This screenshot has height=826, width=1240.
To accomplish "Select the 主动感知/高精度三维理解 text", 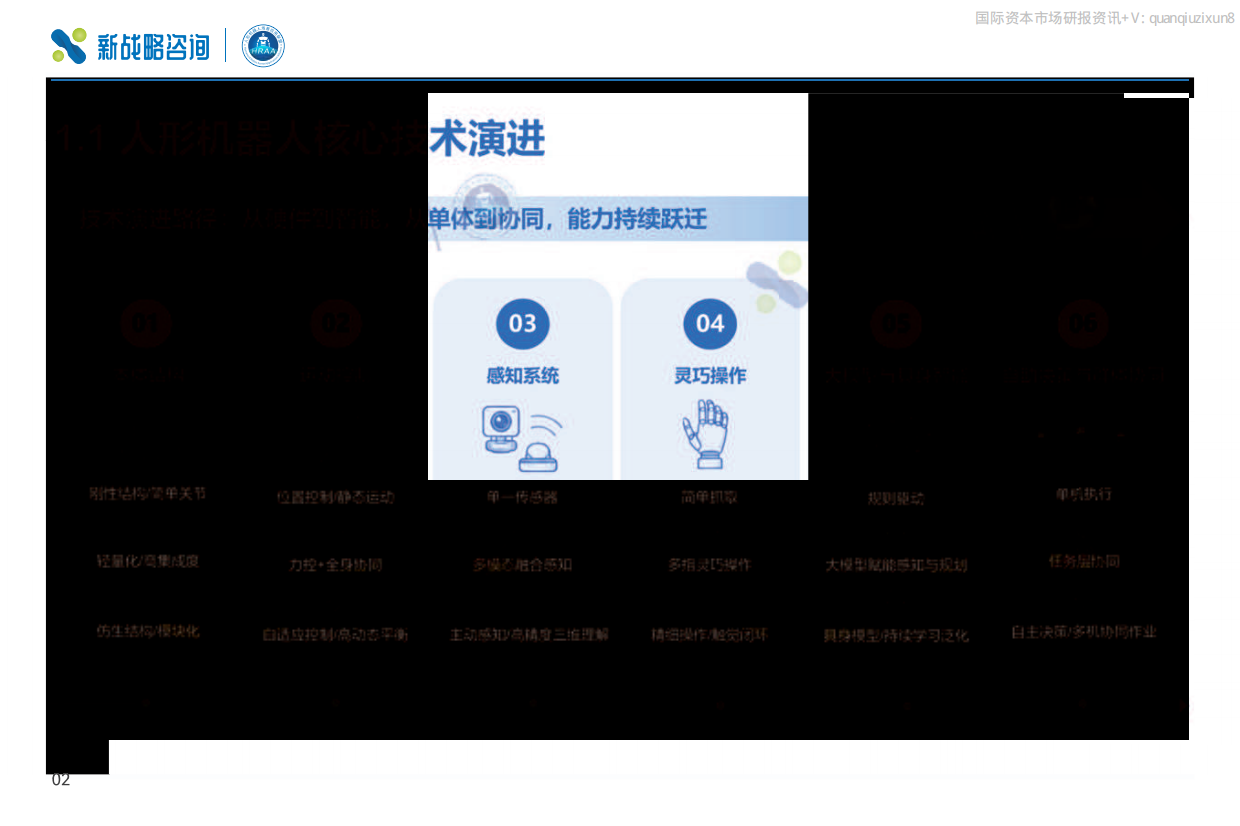I will pos(529,634).
